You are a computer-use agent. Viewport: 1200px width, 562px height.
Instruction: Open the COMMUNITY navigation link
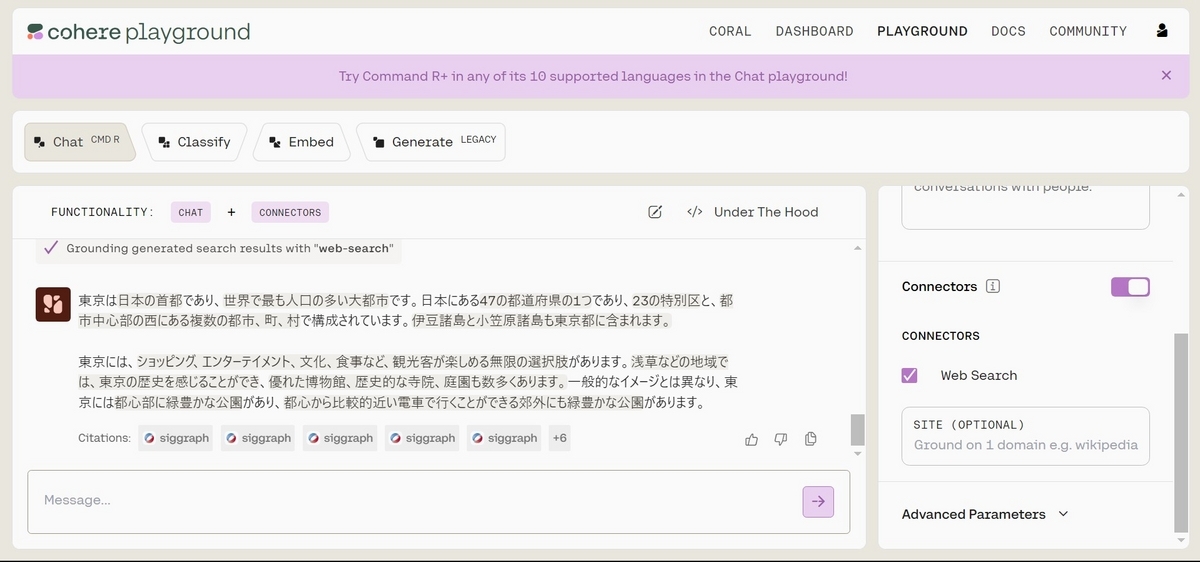[x=1088, y=31]
